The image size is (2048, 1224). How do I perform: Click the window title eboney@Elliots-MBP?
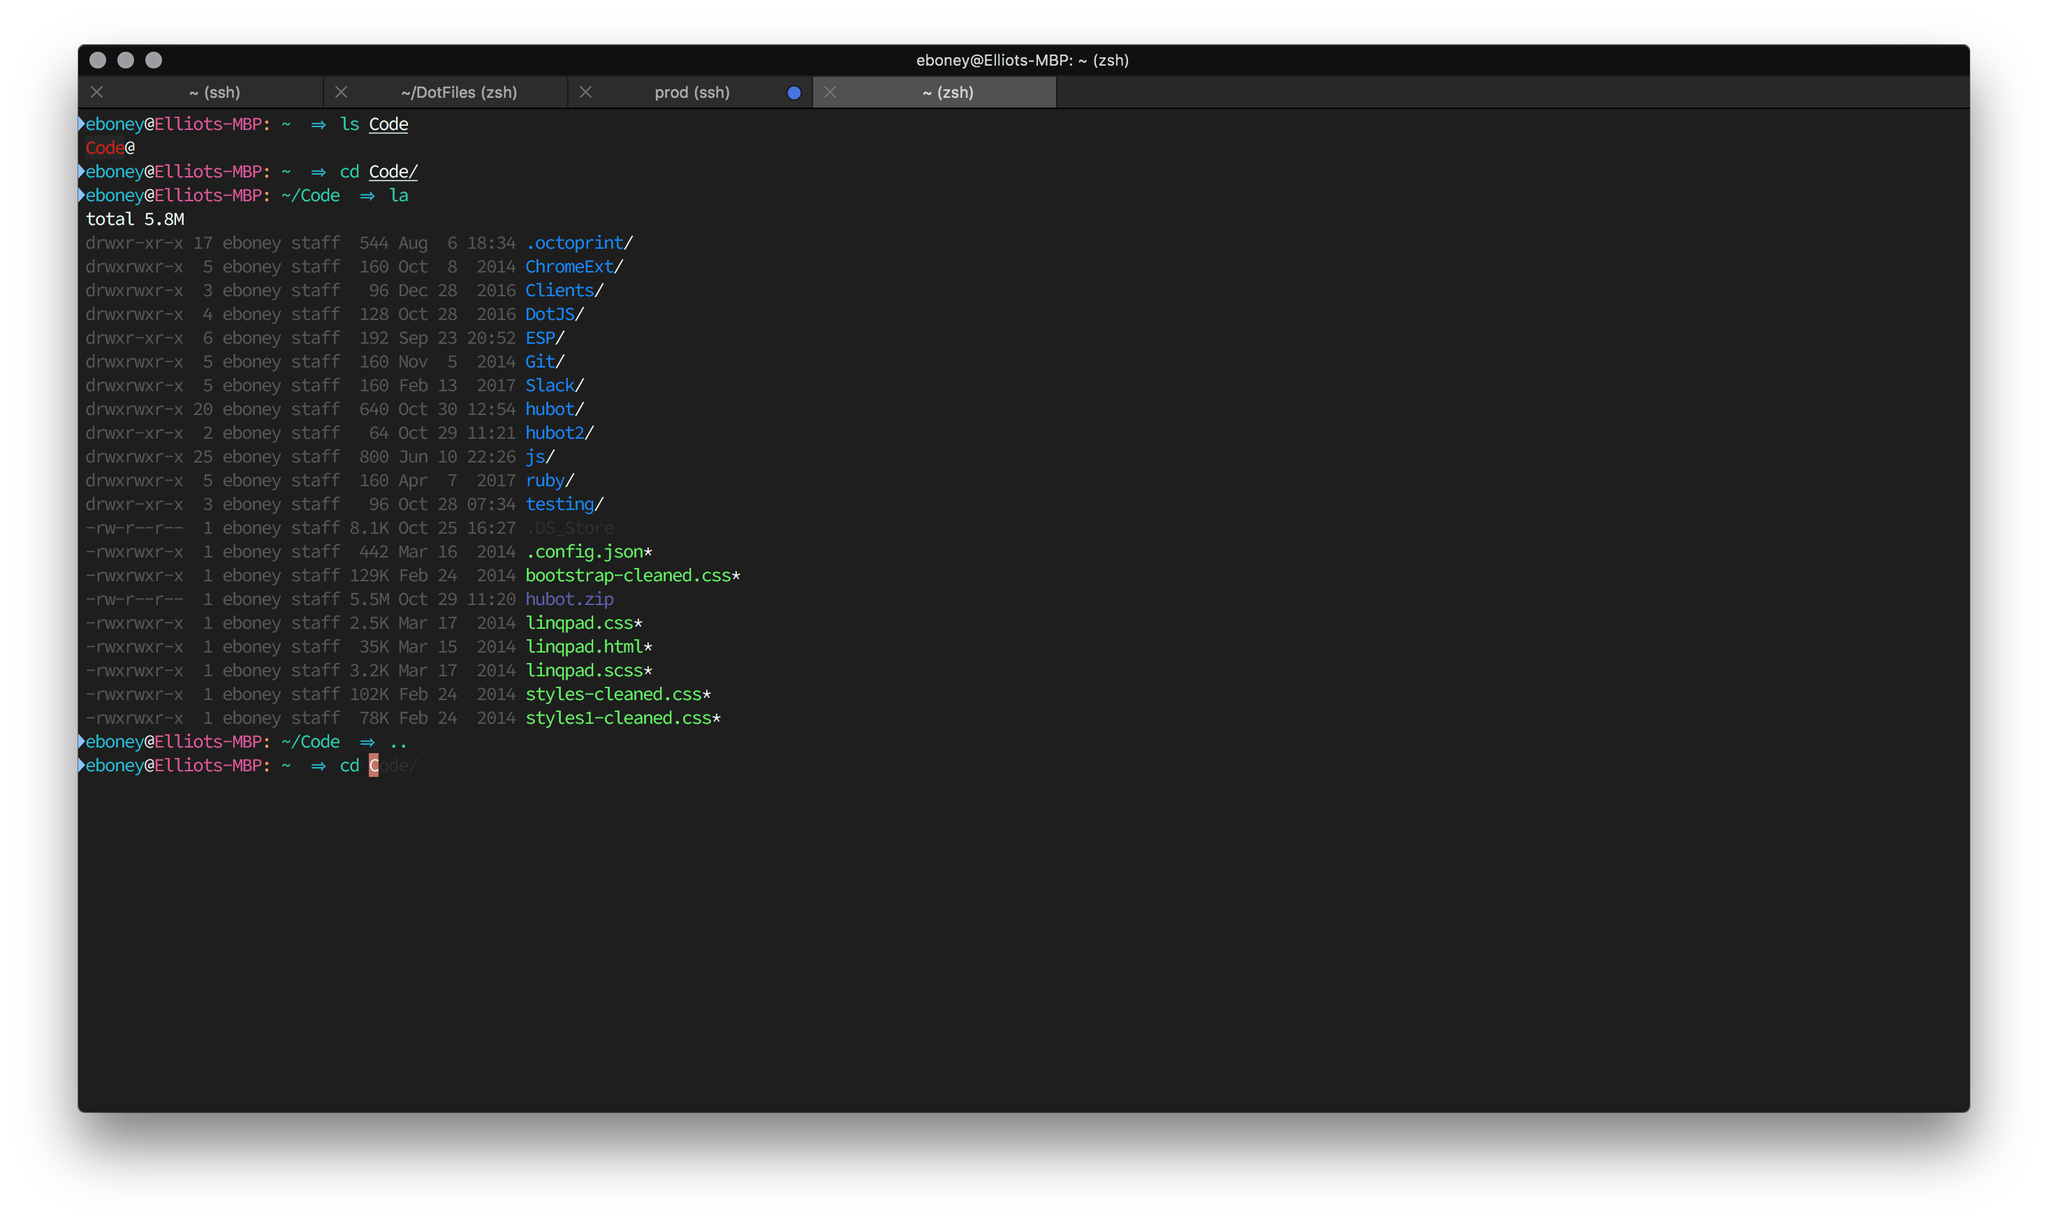click(x=1022, y=60)
